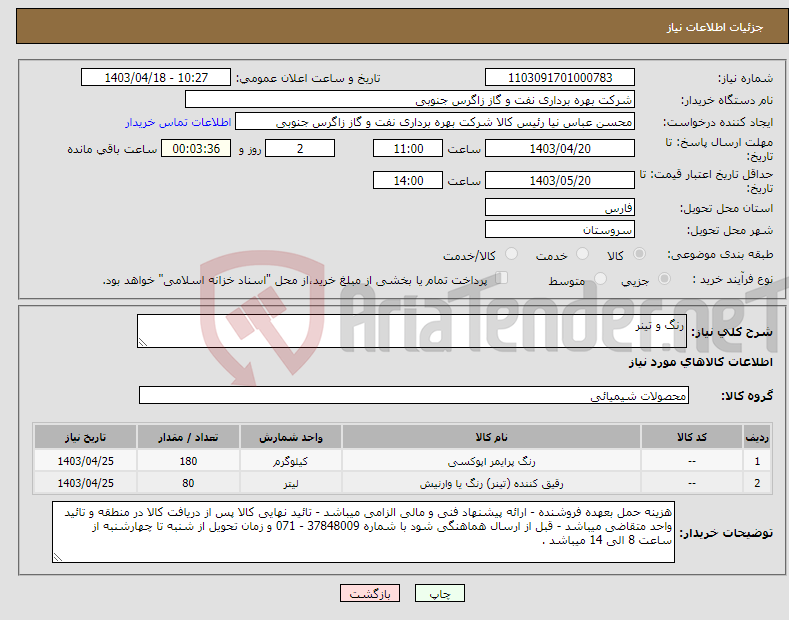The width and height of the screenshot is (789, 620).
Task: Click the response deadline time 11:00
Action: (408, 148)
